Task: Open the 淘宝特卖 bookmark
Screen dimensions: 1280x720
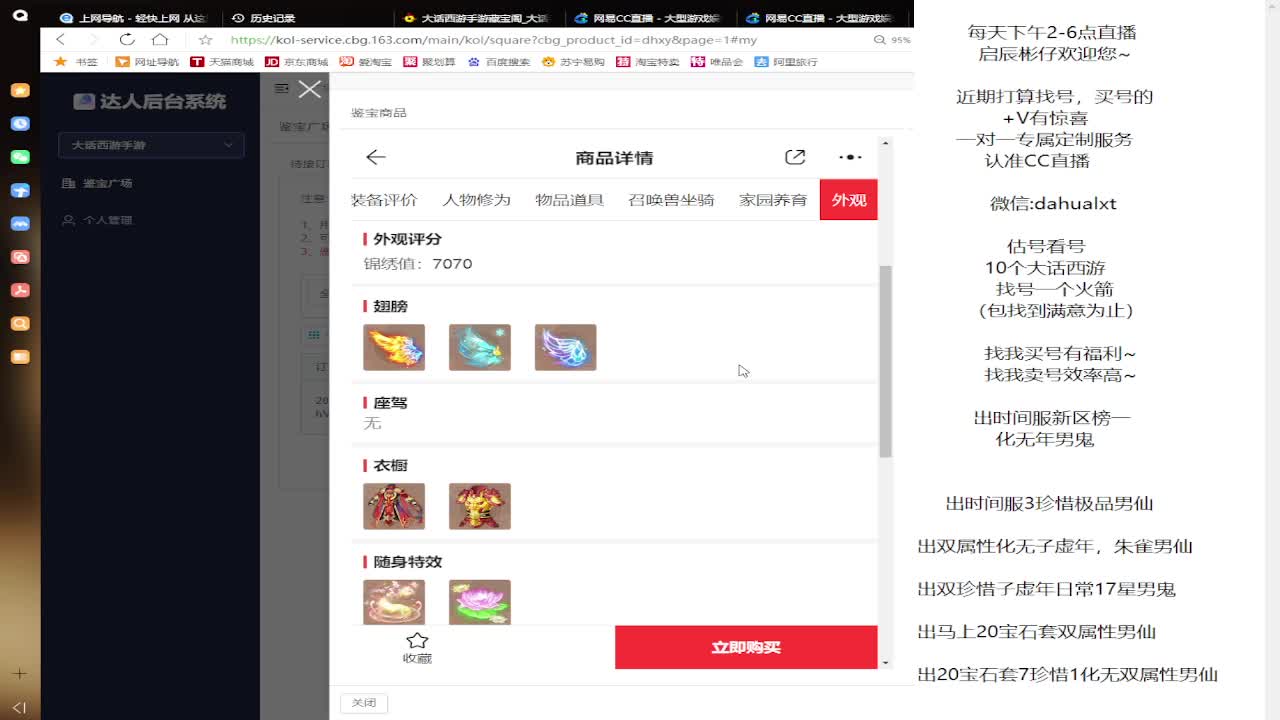Action: tap(648, 61)
